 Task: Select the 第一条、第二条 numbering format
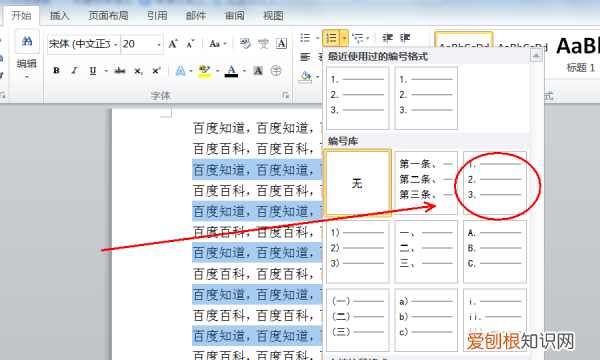pos(426,183)
